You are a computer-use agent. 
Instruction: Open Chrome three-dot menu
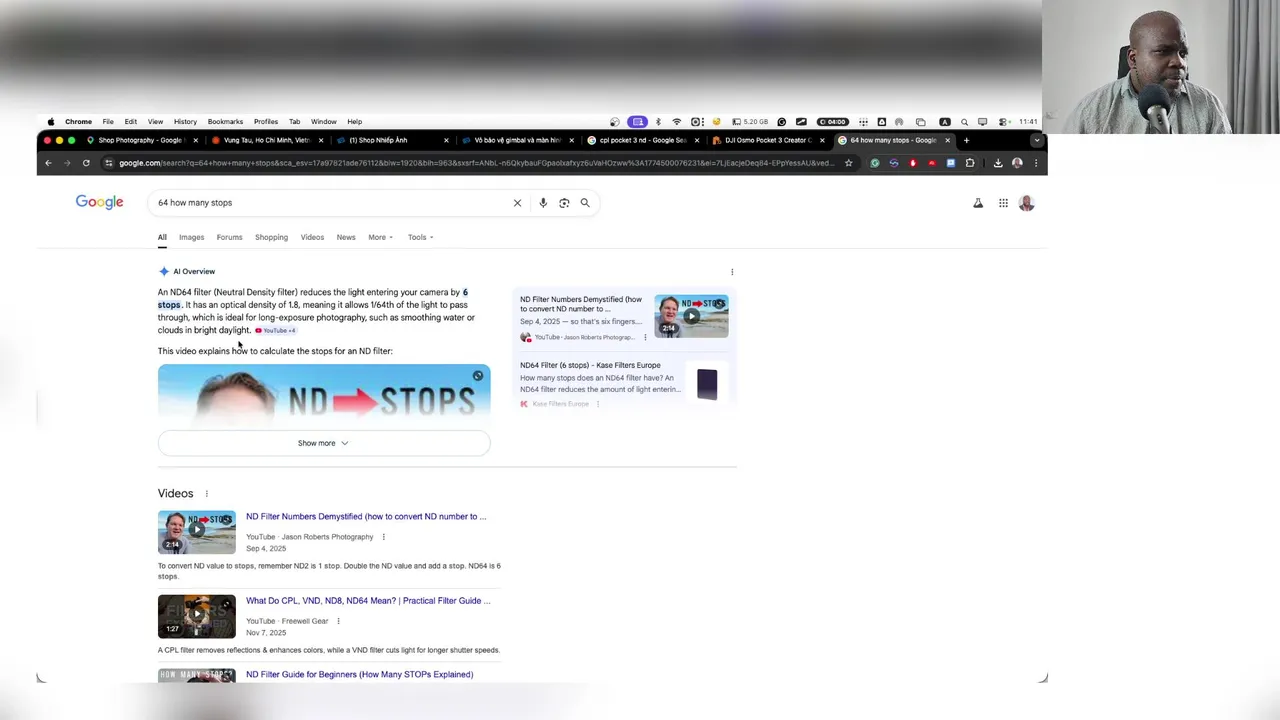(1036, 163)
